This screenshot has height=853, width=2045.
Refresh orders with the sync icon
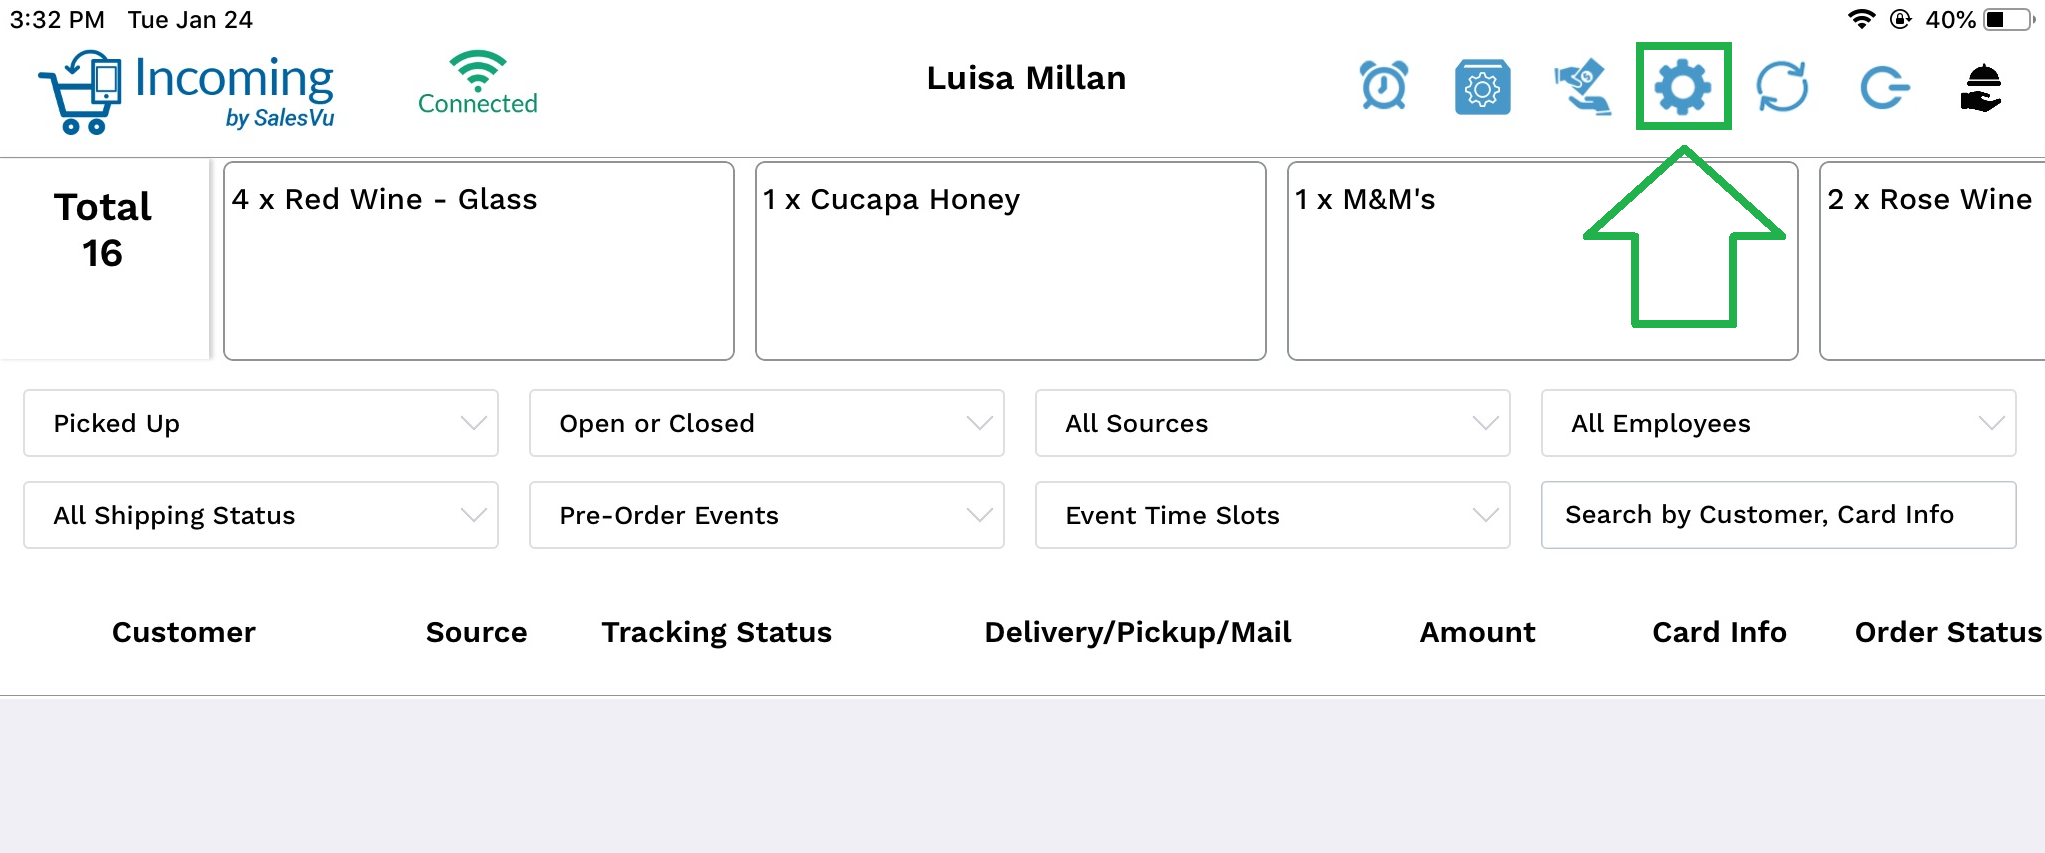click(x=1782, y=87)
